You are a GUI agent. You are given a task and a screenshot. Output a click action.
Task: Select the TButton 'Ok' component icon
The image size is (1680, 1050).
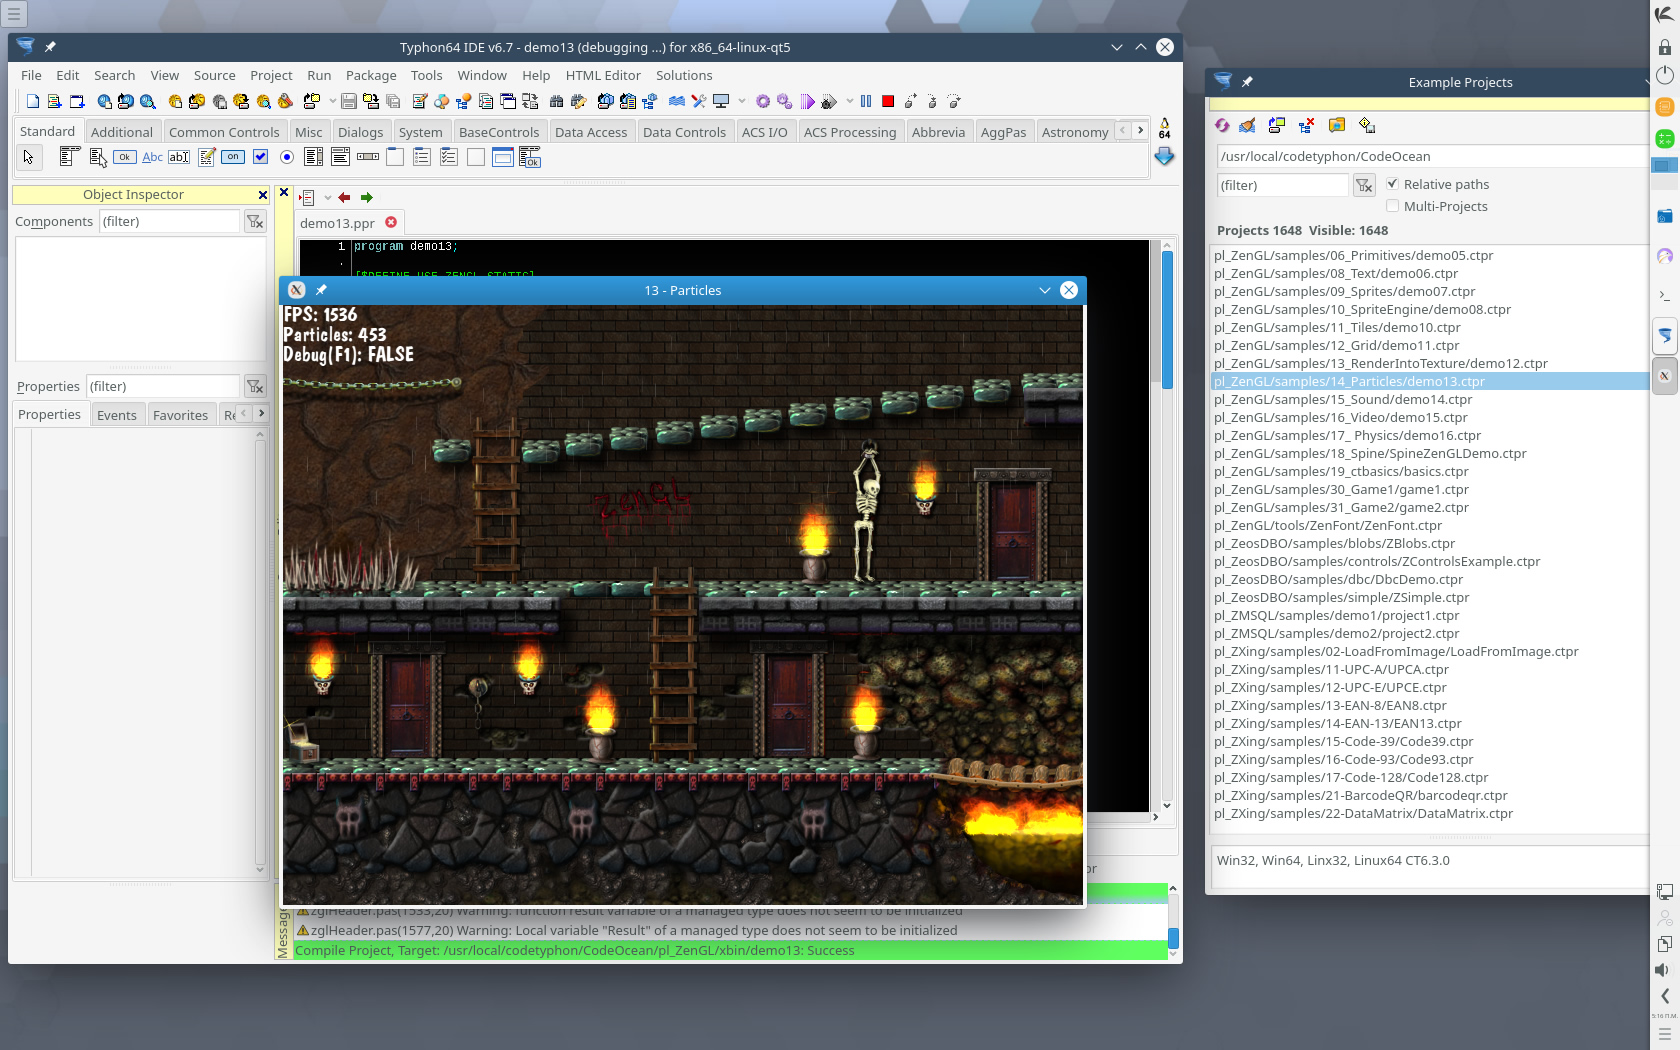pos(125,157)
